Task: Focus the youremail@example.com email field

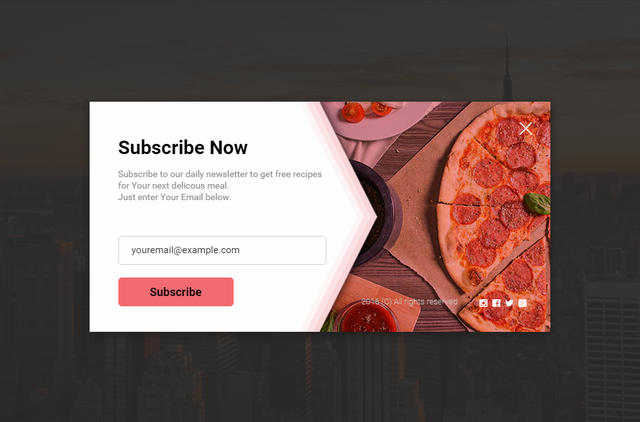Action: pyautogui.click(x=222, y=250)
